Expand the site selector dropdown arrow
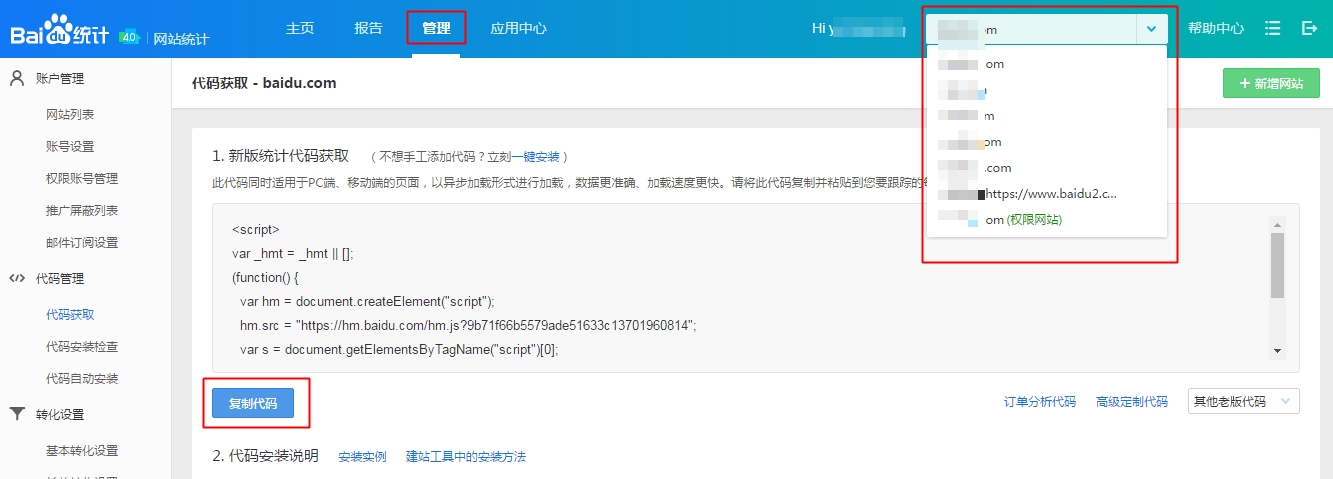 click(x=1151, y=29)
